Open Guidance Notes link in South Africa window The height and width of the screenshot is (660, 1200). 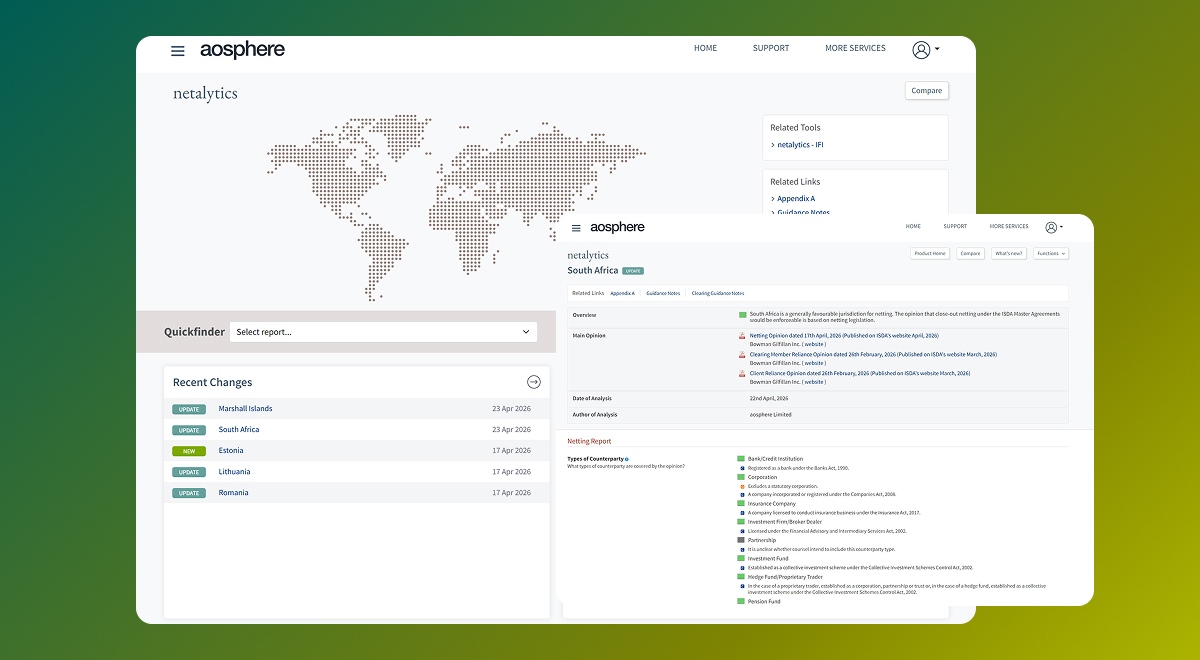(663, 293)
